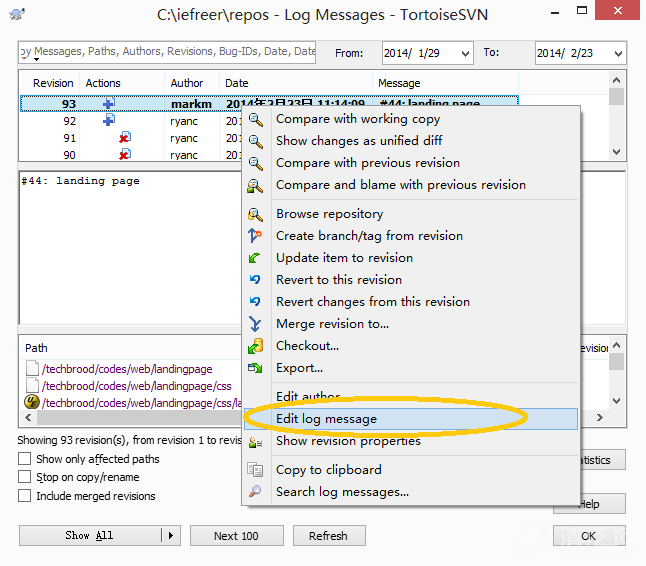Image resolution: width=646 pixels, height=566 pixels.
Task: Select Edit log message menu entry
Action: click(326, 419)
